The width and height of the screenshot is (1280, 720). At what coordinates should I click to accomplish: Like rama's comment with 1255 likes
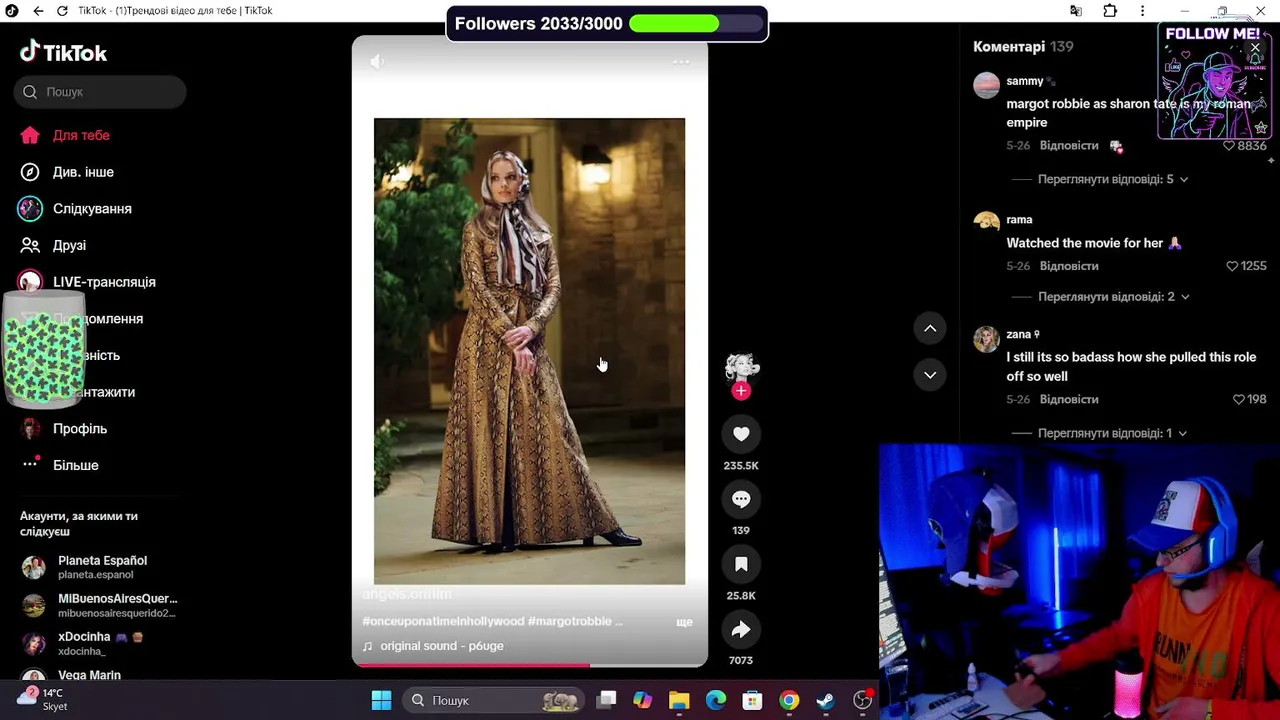1232,266
